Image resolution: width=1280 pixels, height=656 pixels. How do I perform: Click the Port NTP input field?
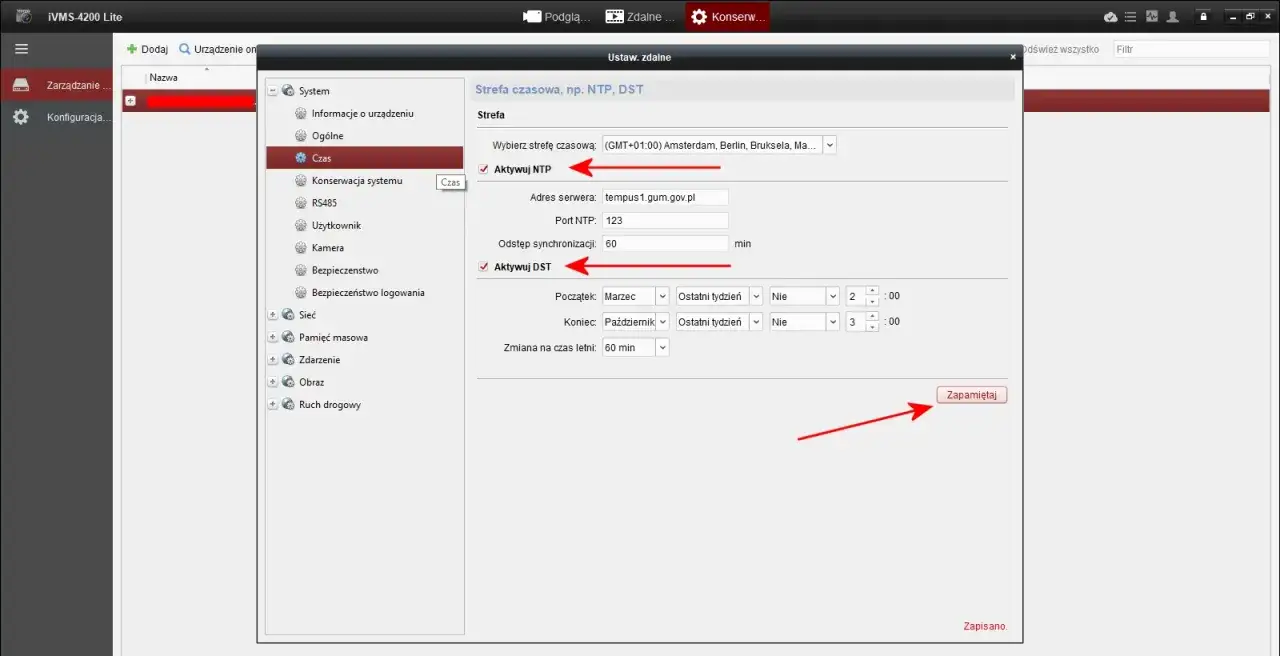(664, 220)
